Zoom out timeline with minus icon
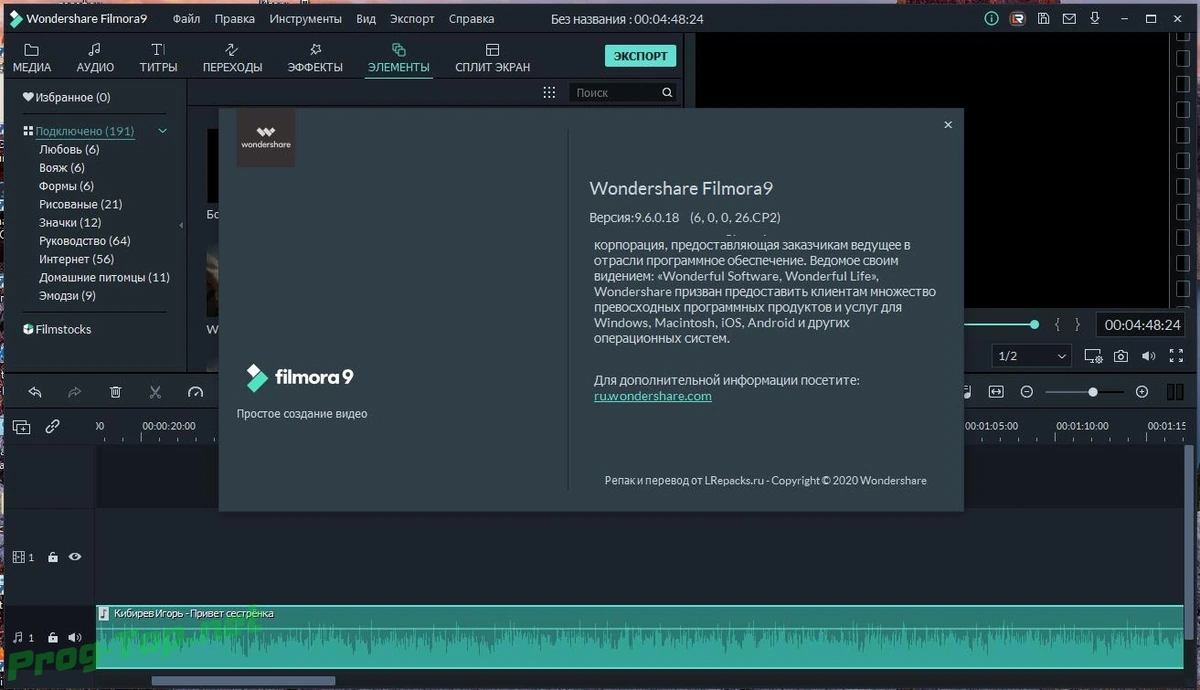Image resolution: width=1200 pixels, height=690 pixels. point(1027,392)
